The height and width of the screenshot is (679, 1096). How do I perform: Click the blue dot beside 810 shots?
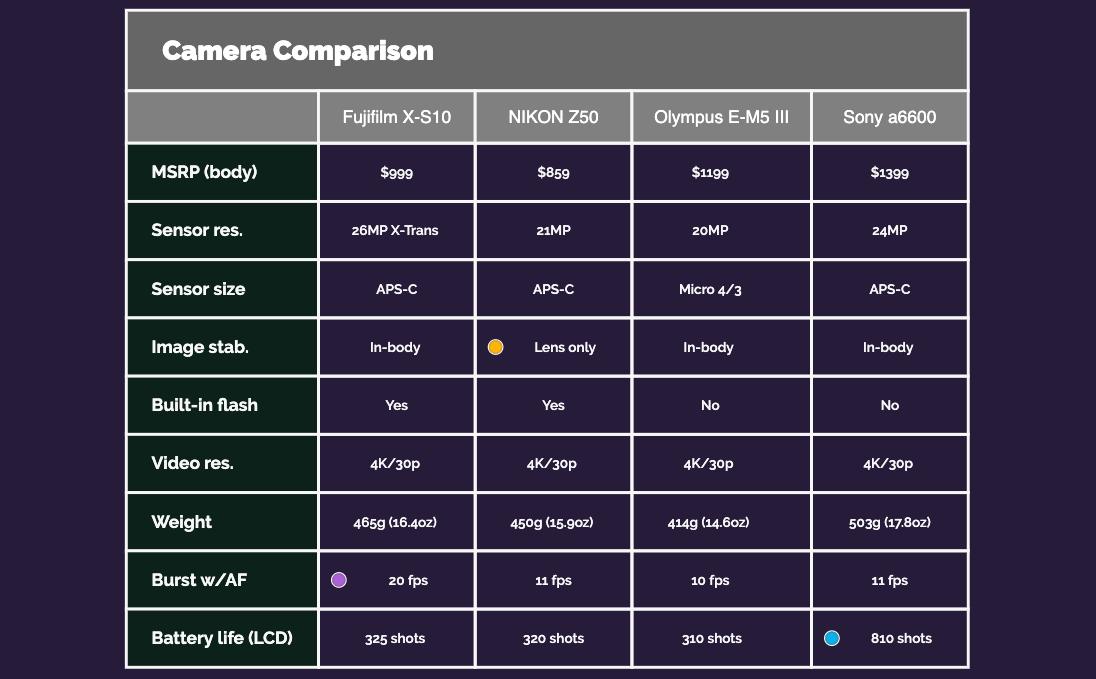832,638
